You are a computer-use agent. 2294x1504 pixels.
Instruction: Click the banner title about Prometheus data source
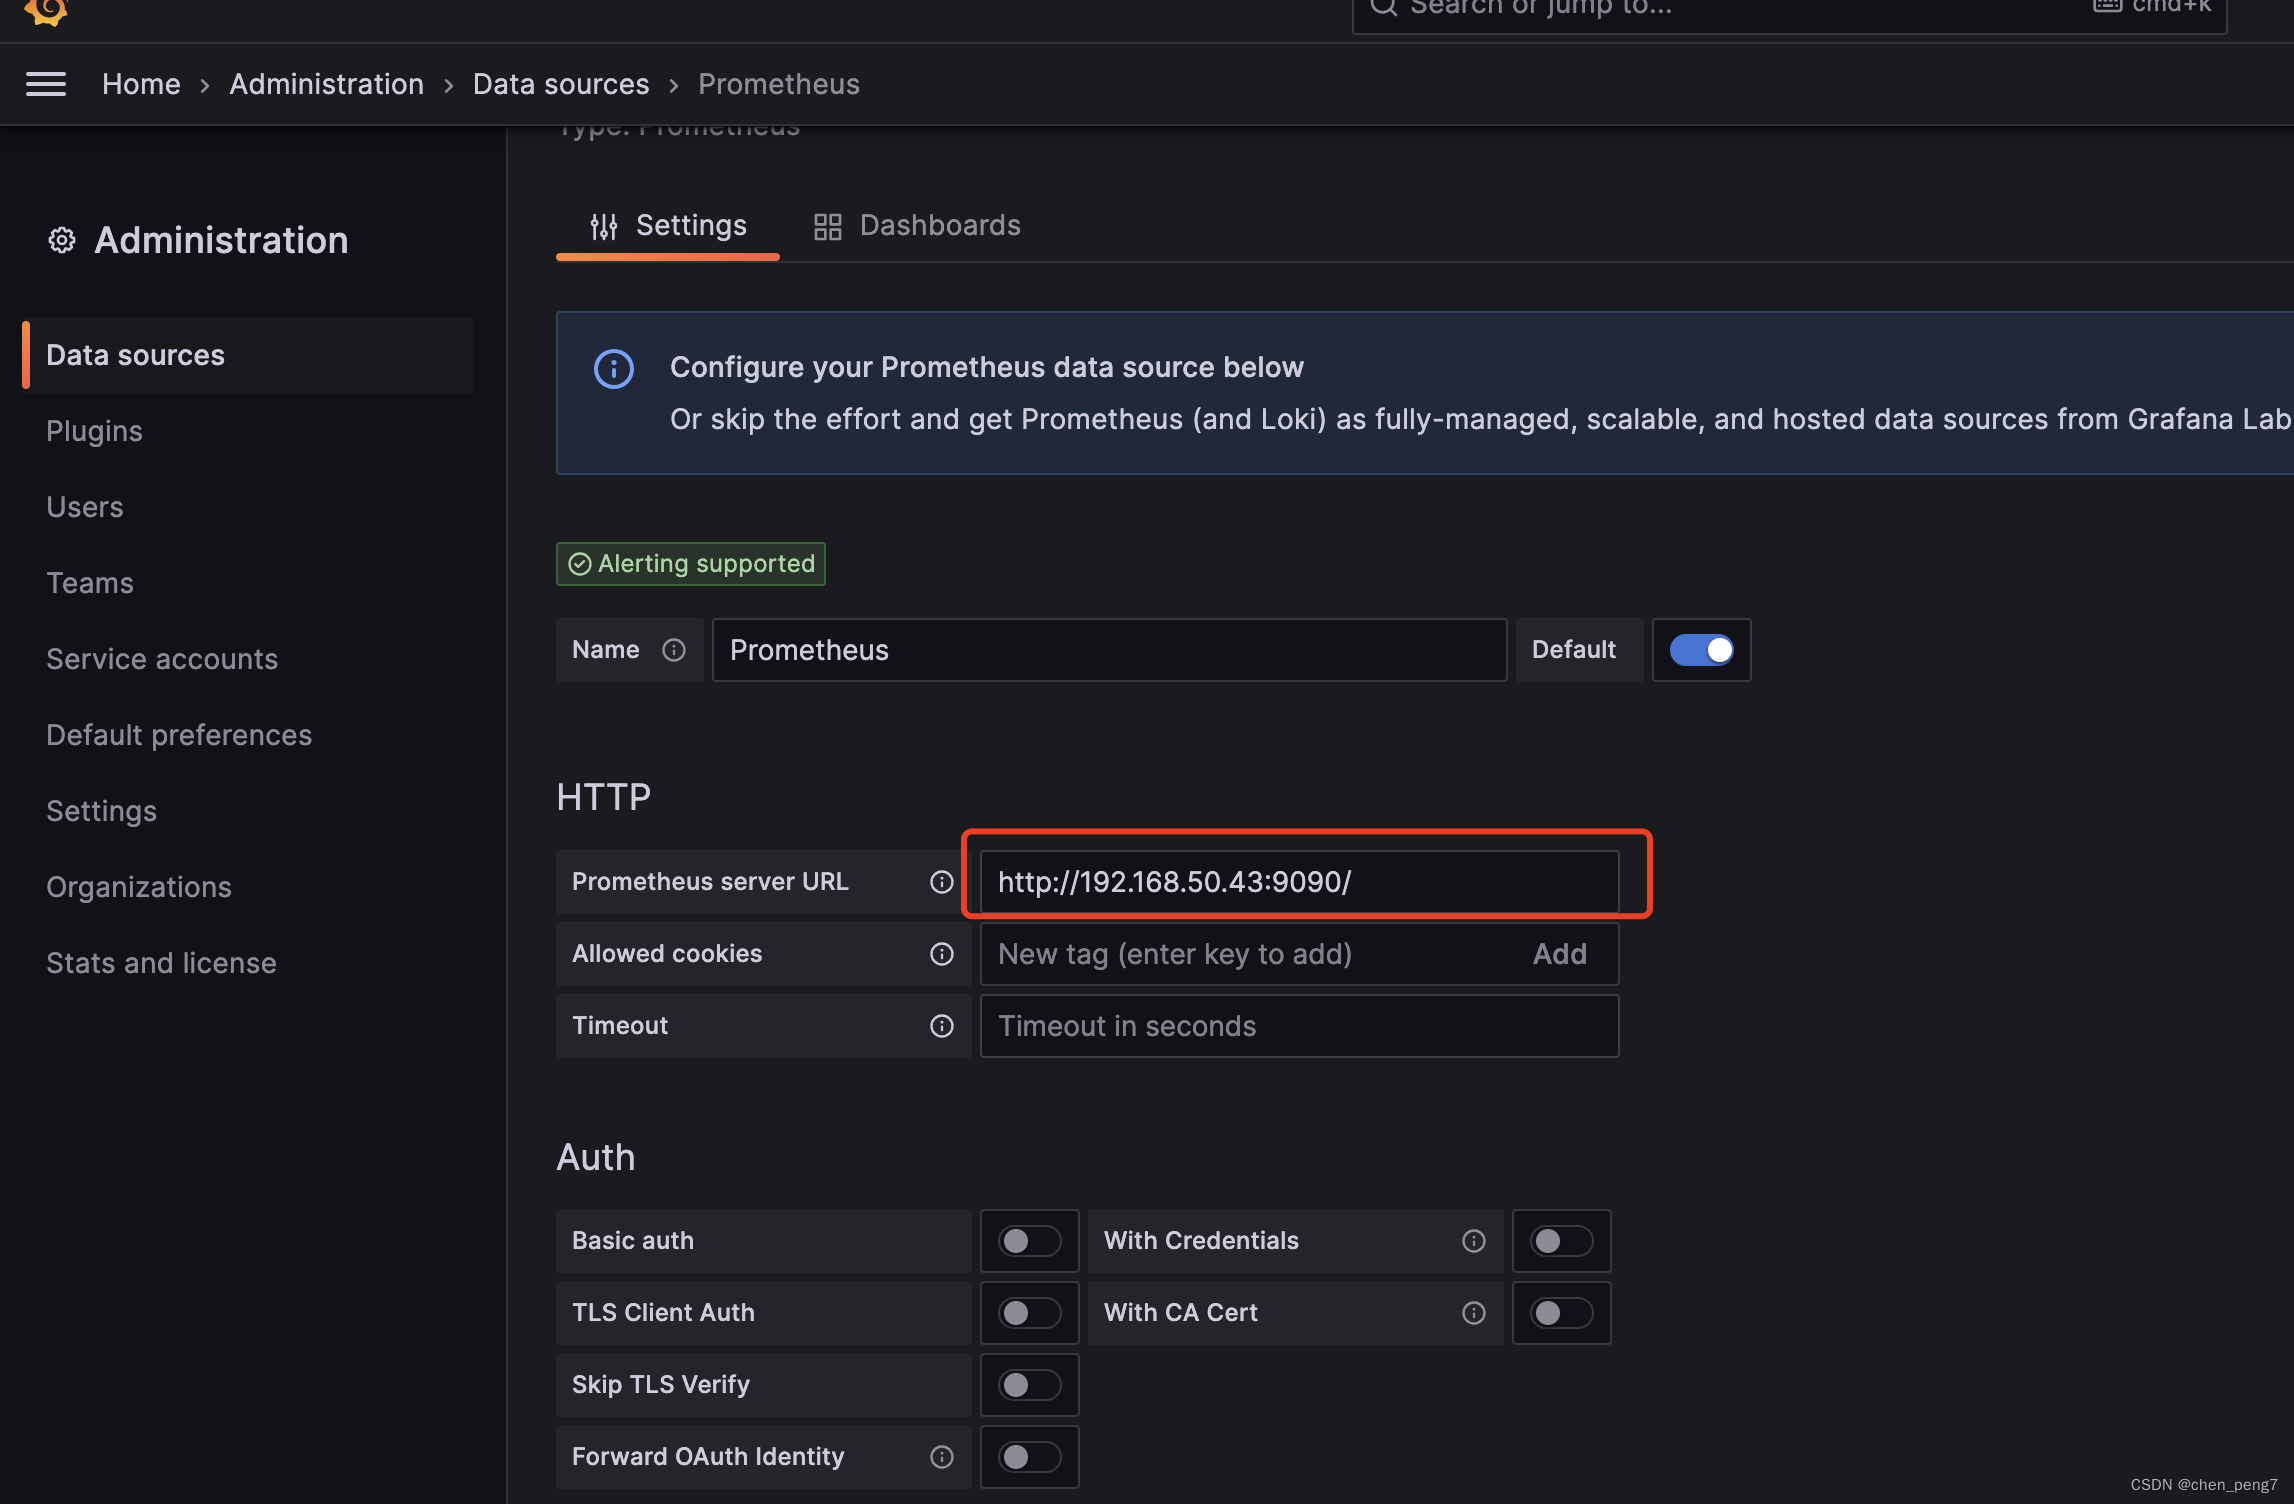[x=987, y=367]
